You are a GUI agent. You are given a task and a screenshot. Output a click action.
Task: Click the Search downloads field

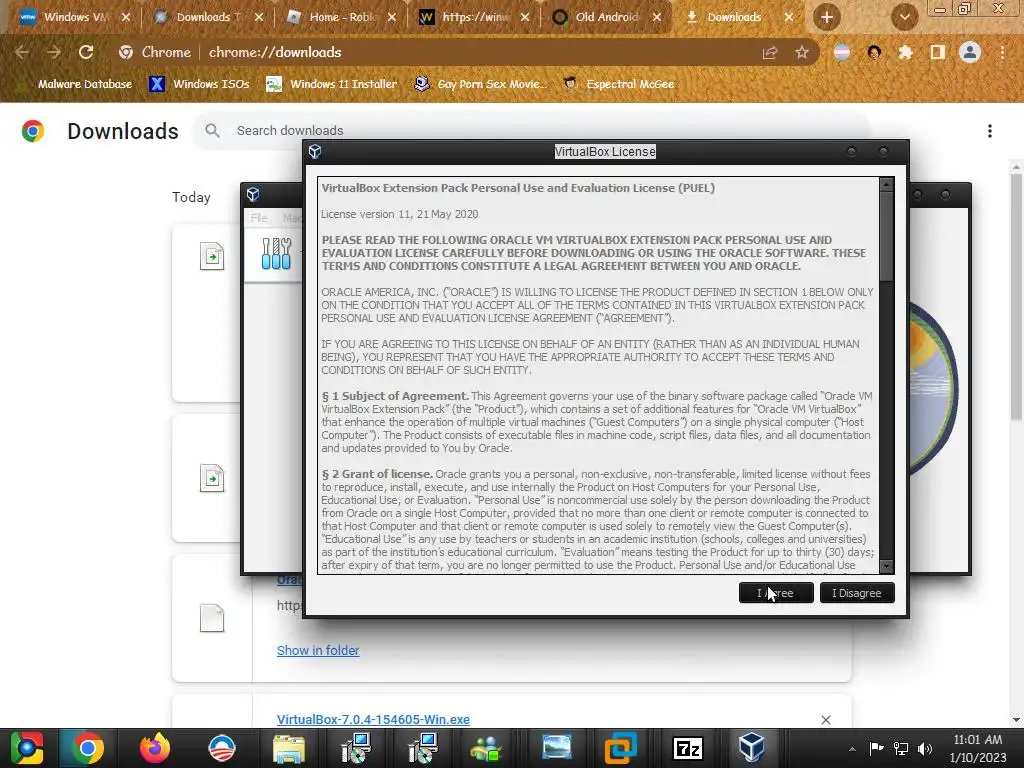click(530, 131)
